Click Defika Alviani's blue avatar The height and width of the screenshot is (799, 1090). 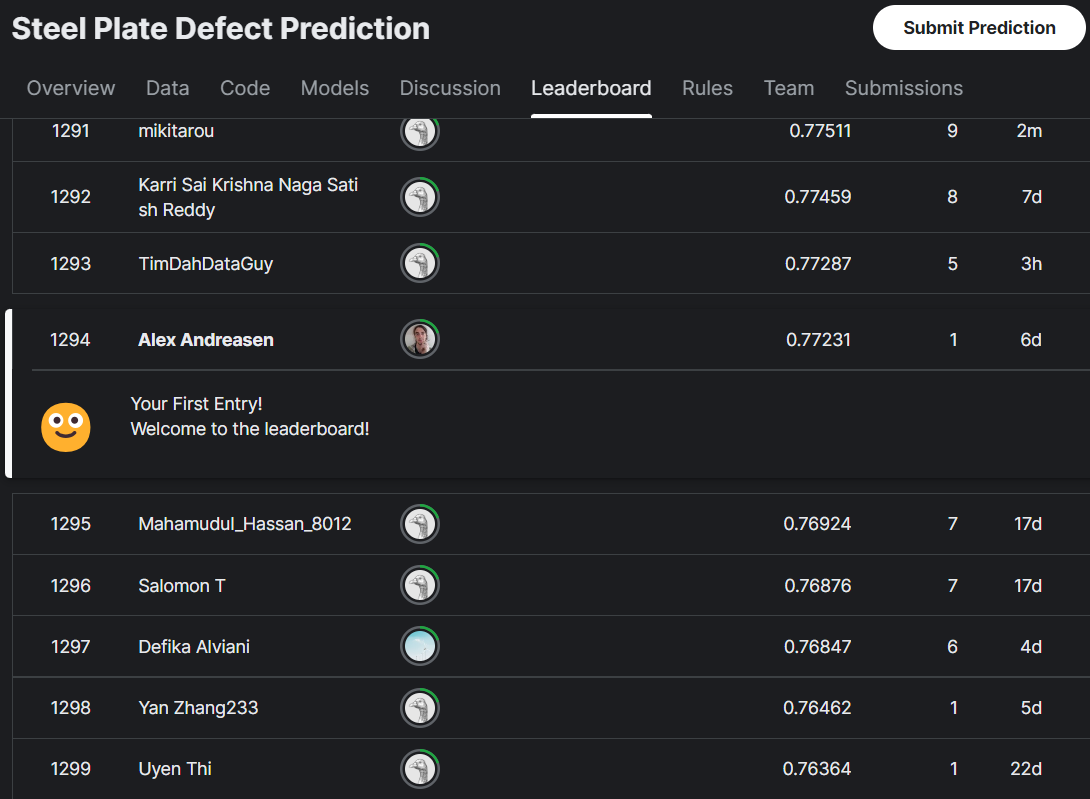[420, 646]
